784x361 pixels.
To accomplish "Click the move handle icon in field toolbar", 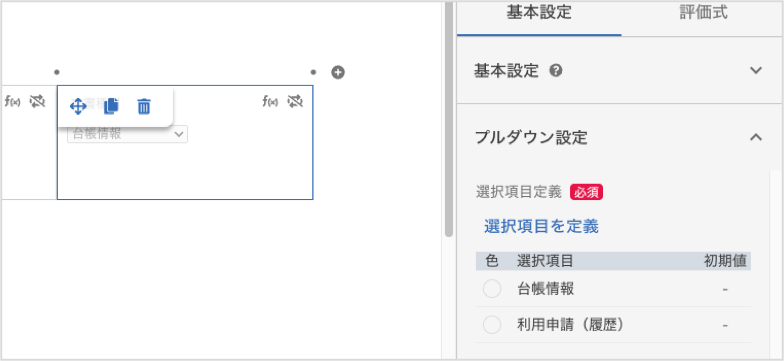I will 78,106.
